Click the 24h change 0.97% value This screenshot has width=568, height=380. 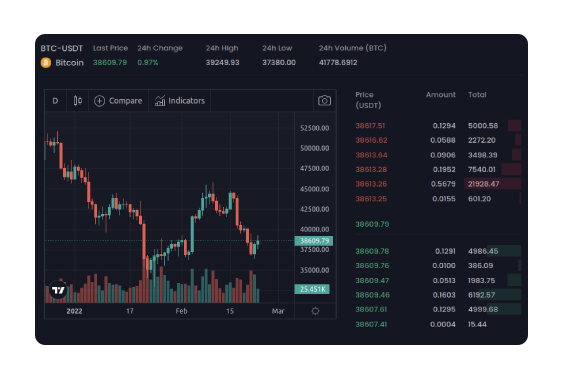[148, 63]
